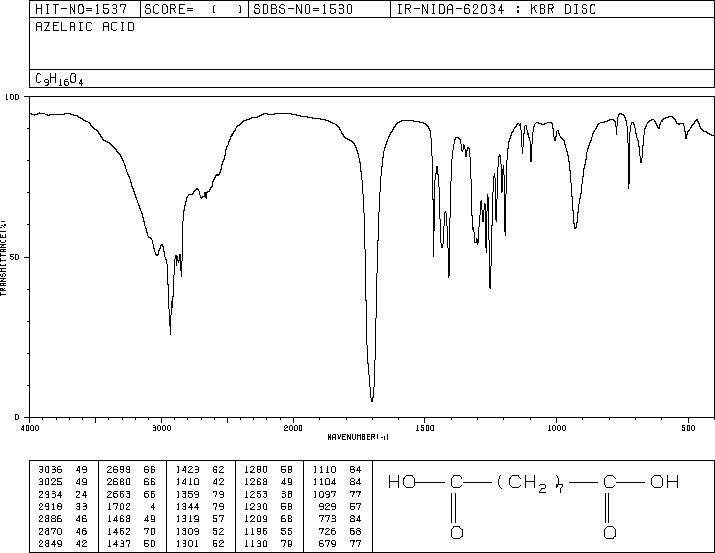Screen dimensions: 715x553
Task: Click the 726 peak table entry
Action: coord(340,532)
